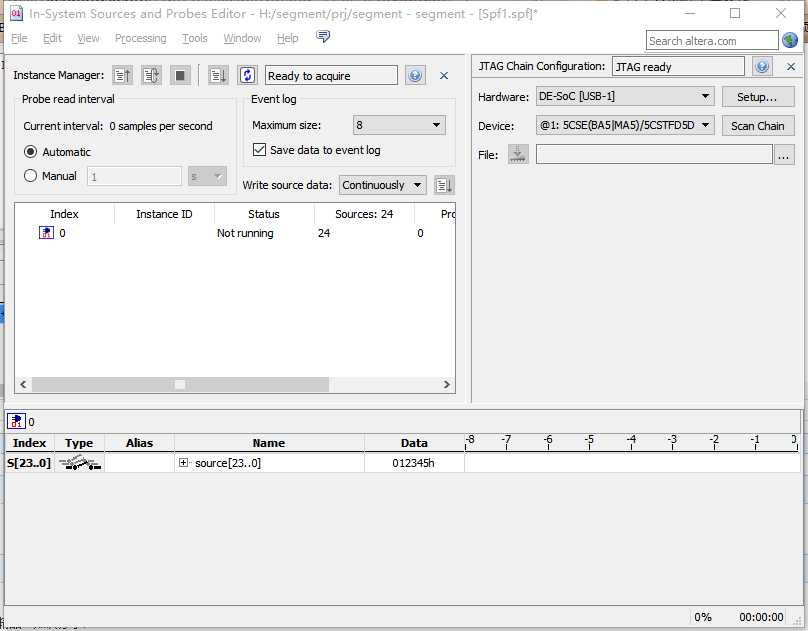This screenshot has width=808, height=631.
Task: Click the JTAG ready status field
Action: (678, 66)
